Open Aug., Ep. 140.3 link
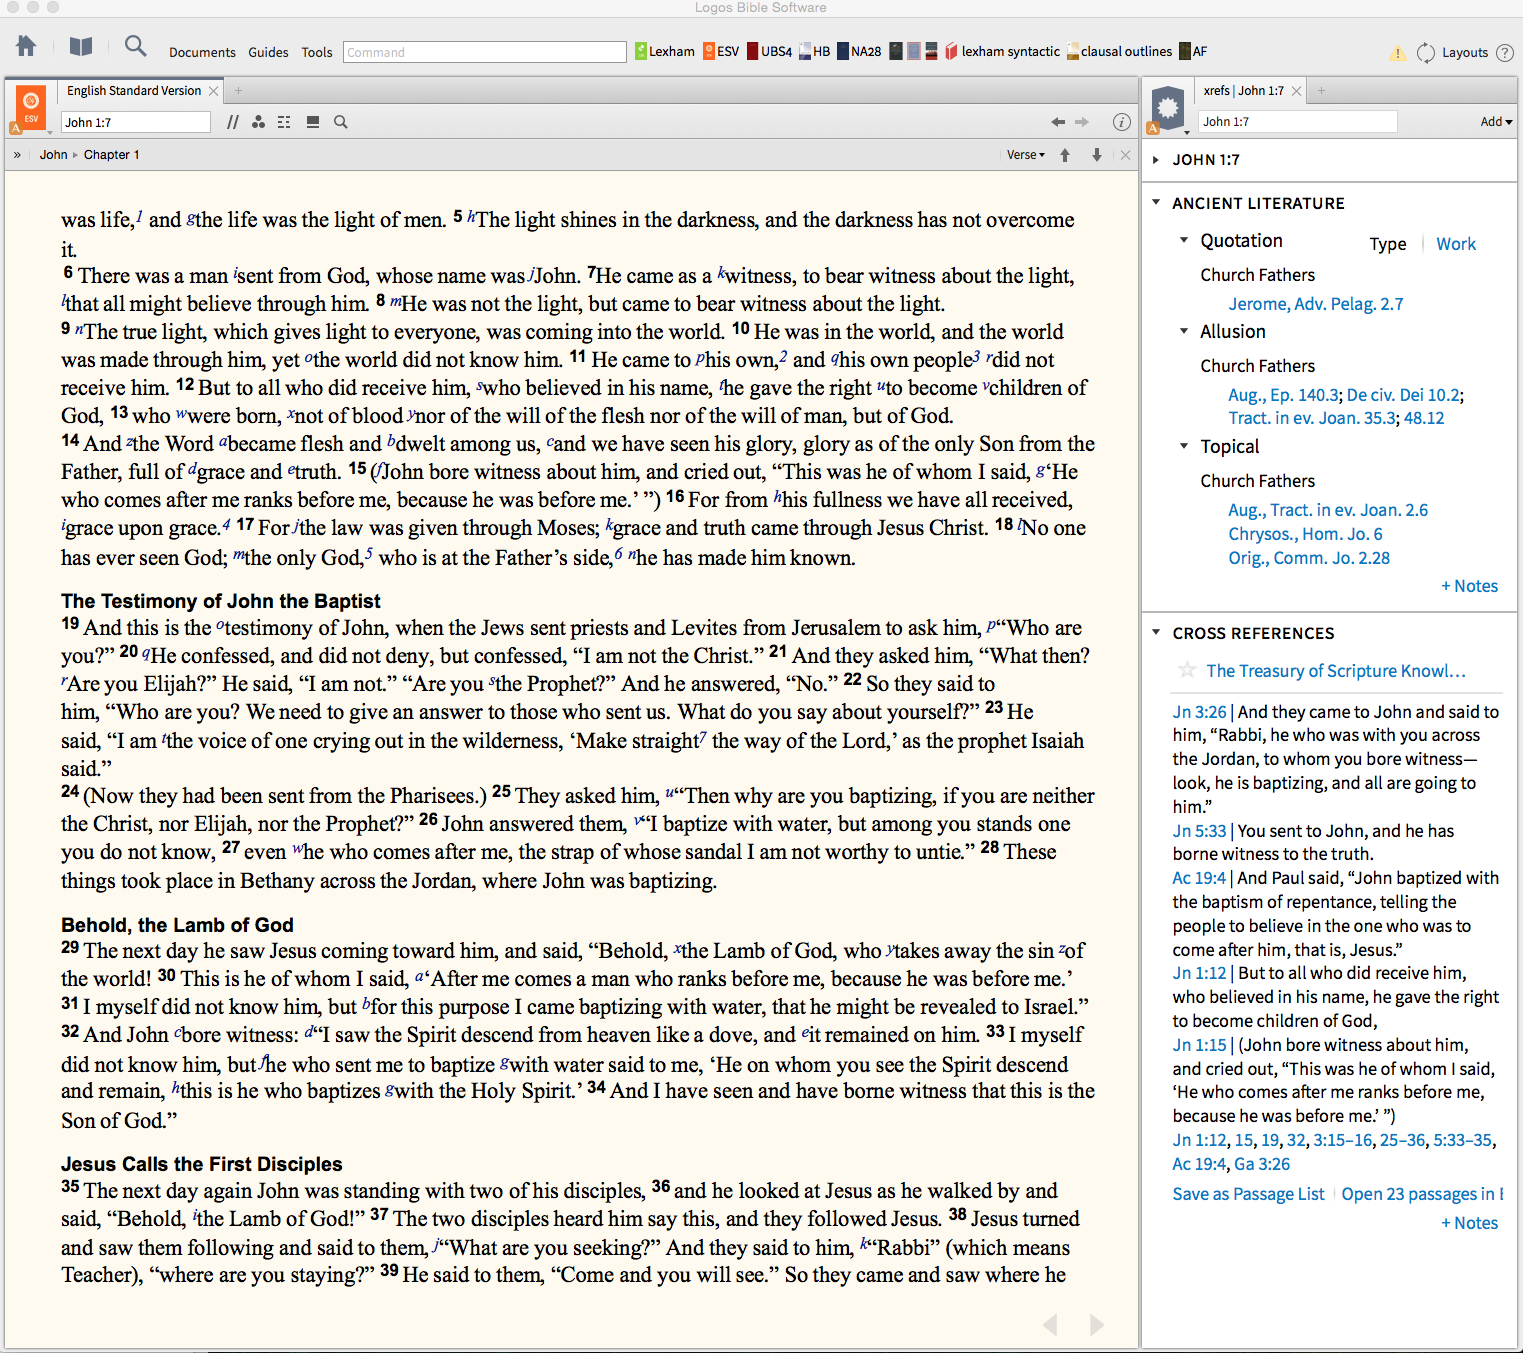 click(1283, 395)
